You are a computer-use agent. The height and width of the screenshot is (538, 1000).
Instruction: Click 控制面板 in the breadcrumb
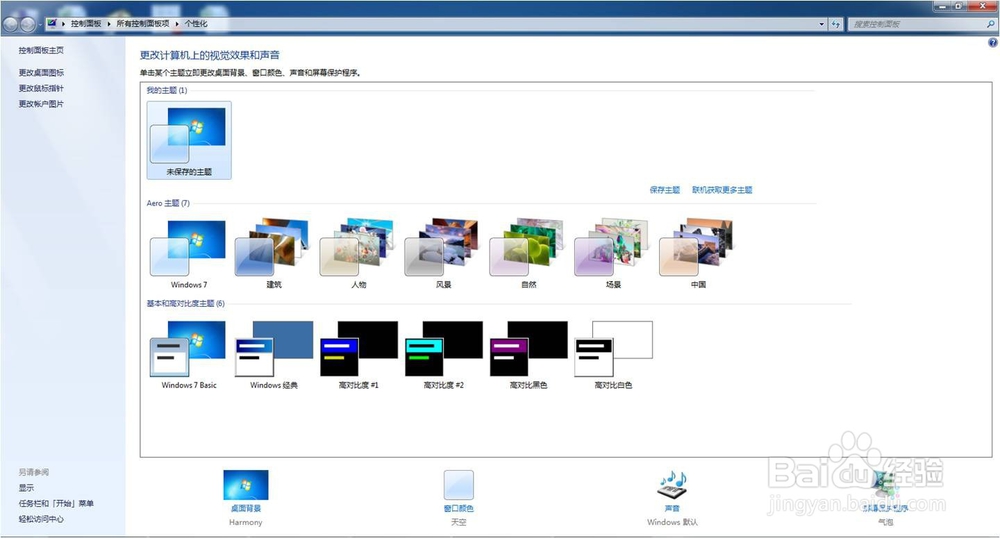(x=86, y=24)
